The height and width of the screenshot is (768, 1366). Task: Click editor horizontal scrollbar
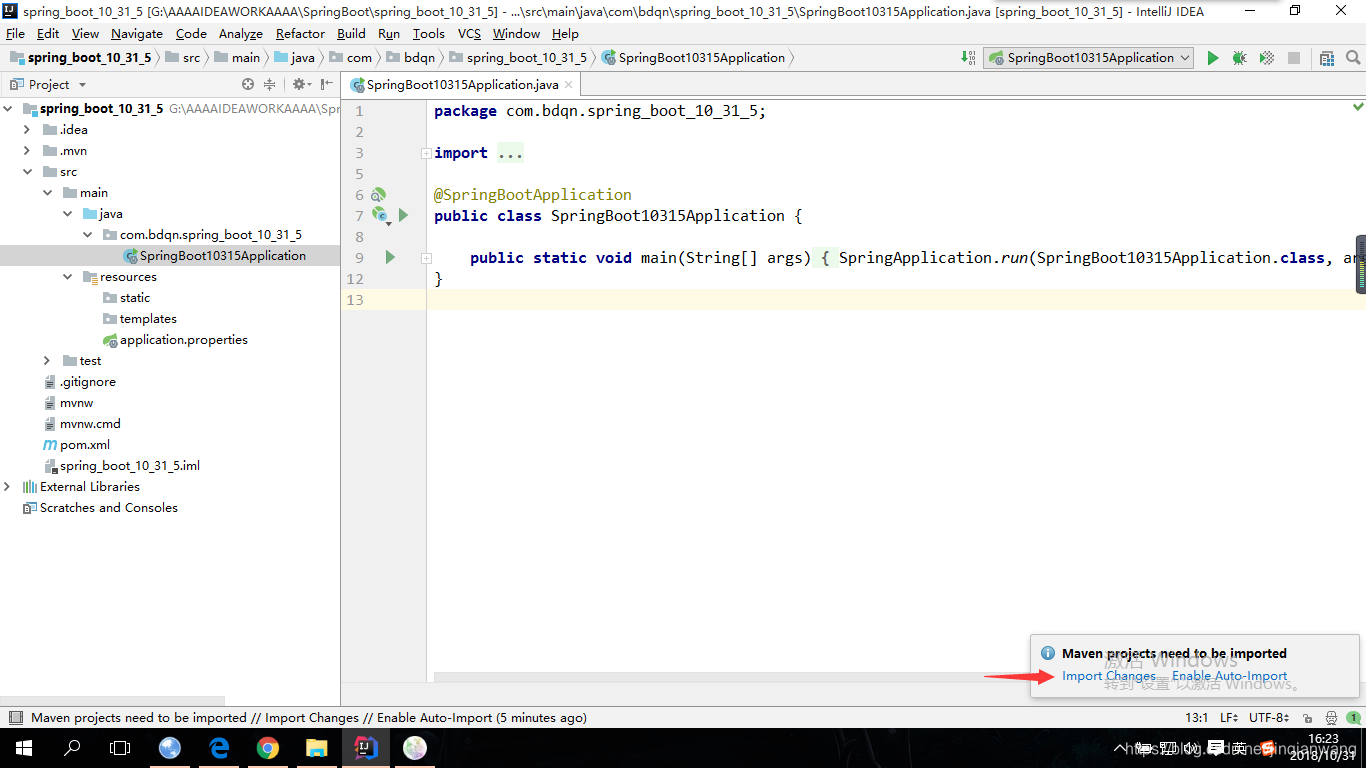pyautogui.click(x=730, y=678)
